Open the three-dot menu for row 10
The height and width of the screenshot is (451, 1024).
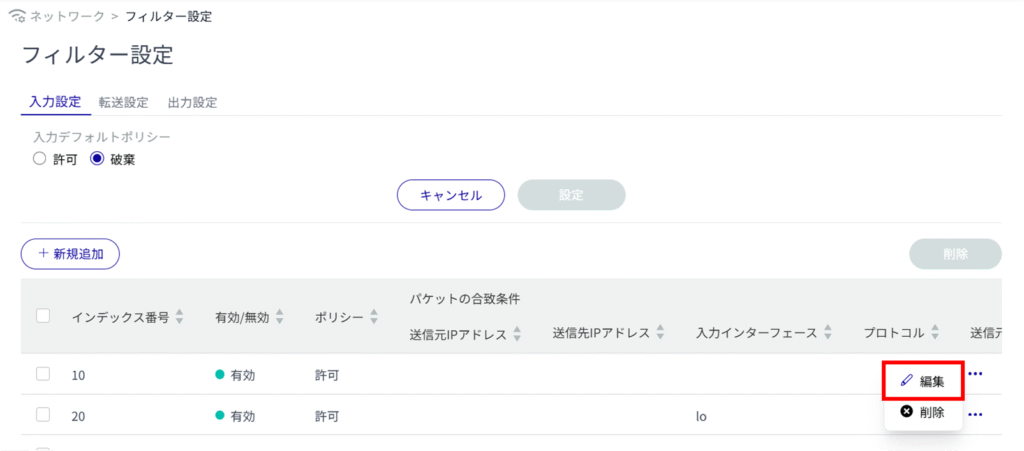[976, 374]
